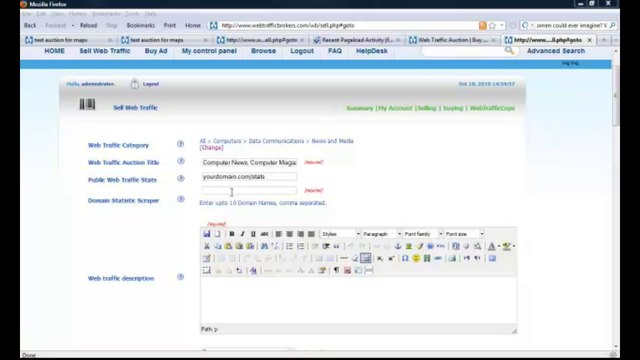
Task: Click the Insert image icon
Action: coord(409,246)
